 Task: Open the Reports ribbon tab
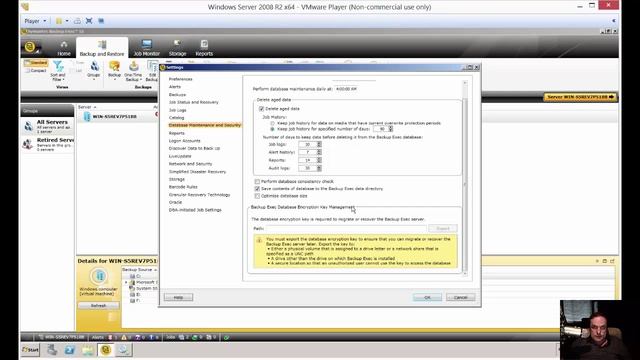point(204,48)
